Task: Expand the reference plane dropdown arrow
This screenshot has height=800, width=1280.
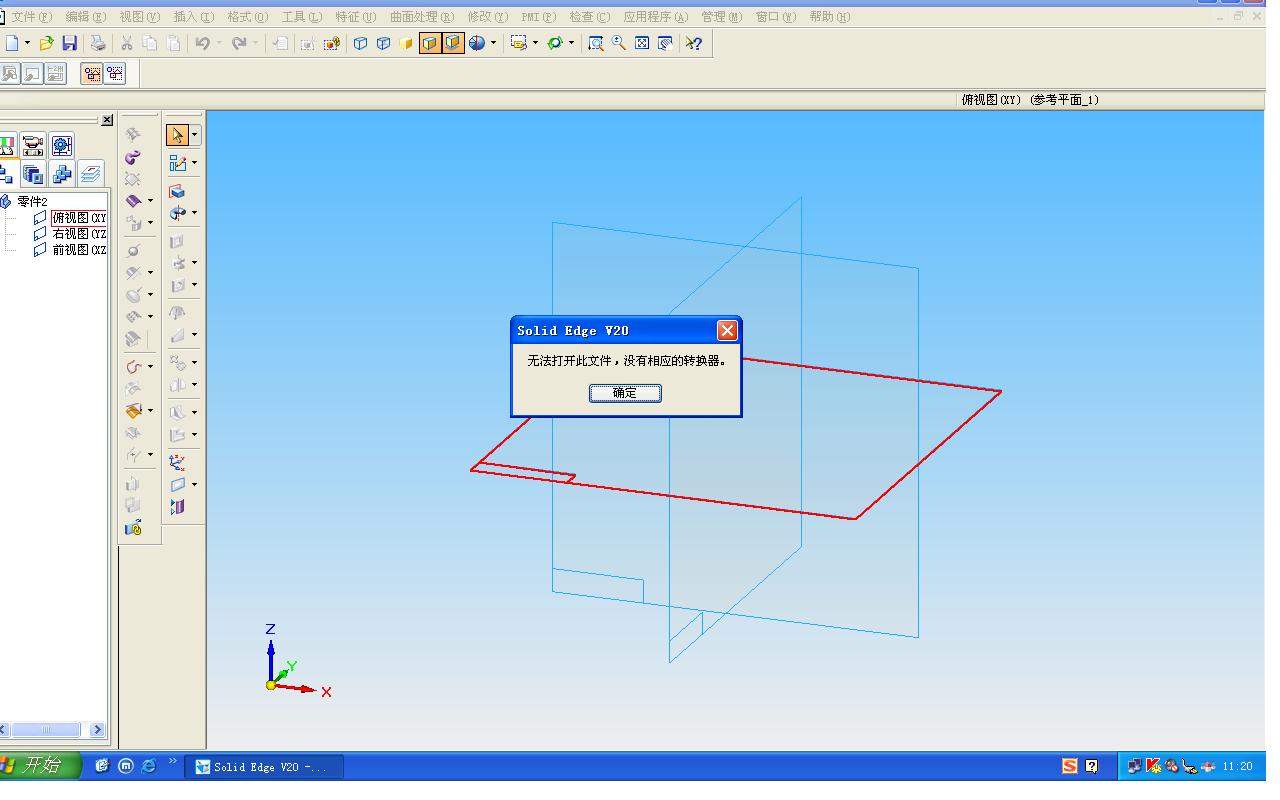Action: (x=194, y=484)
